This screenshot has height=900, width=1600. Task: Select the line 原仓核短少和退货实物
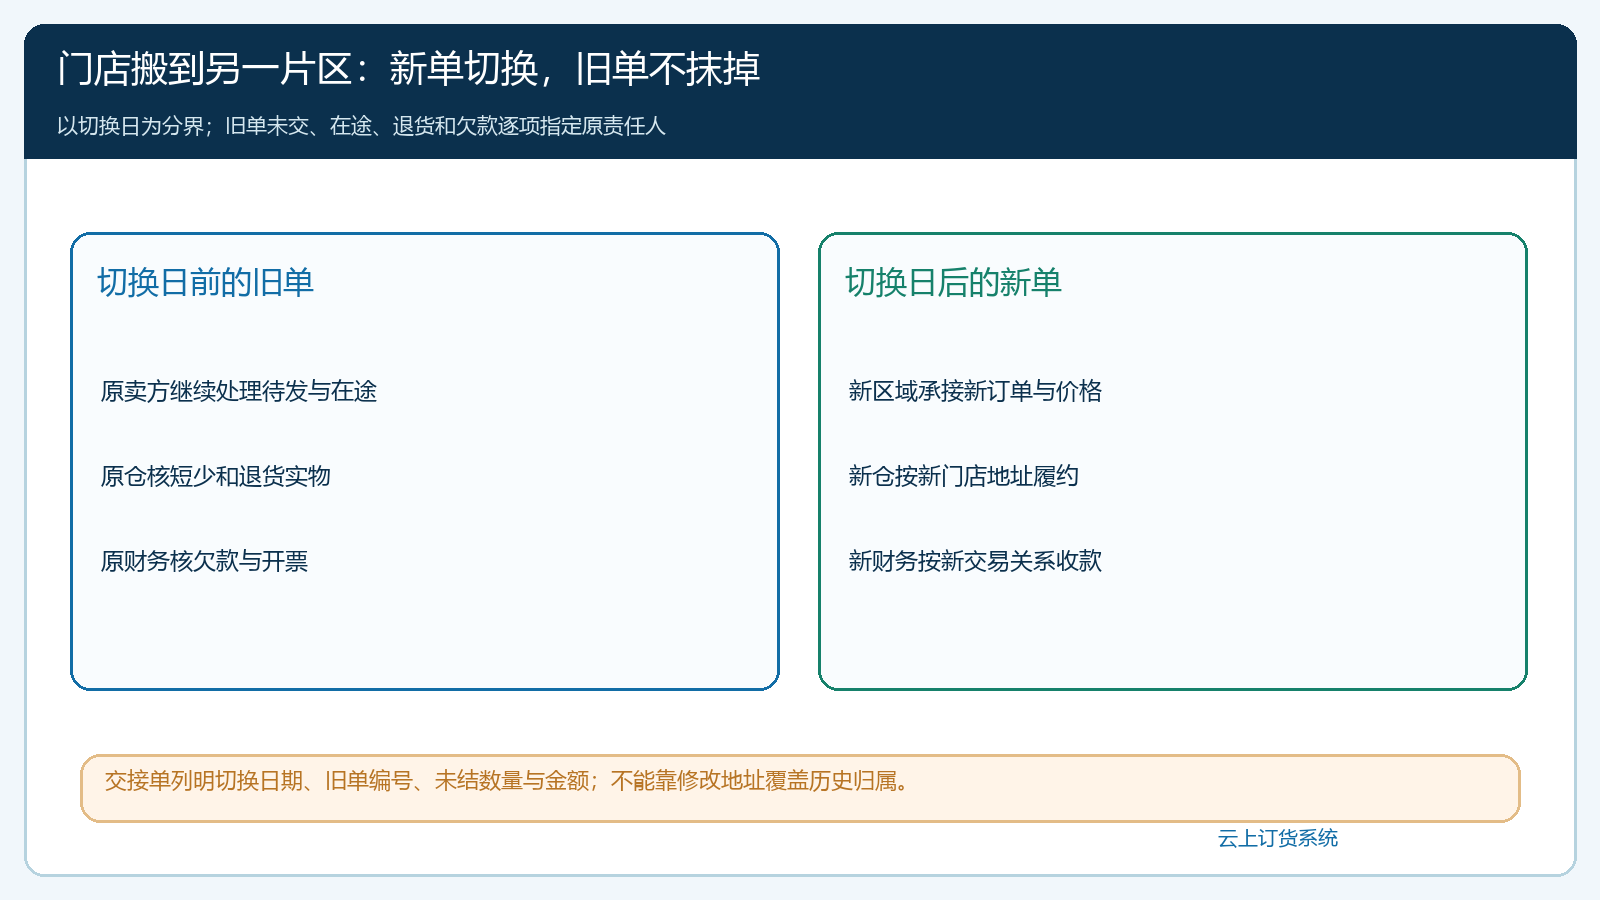point(215,476)
